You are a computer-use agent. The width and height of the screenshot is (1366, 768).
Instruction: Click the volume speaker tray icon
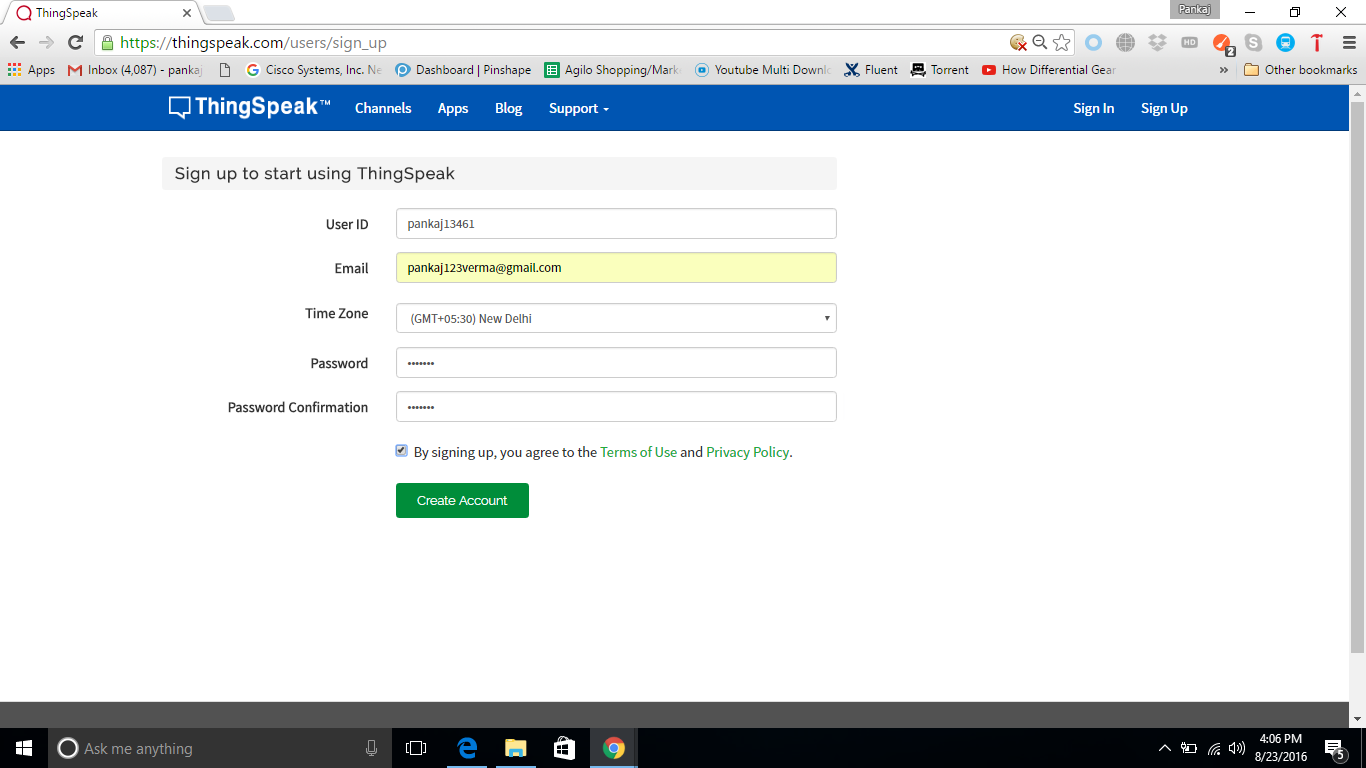pos(1237,748)
